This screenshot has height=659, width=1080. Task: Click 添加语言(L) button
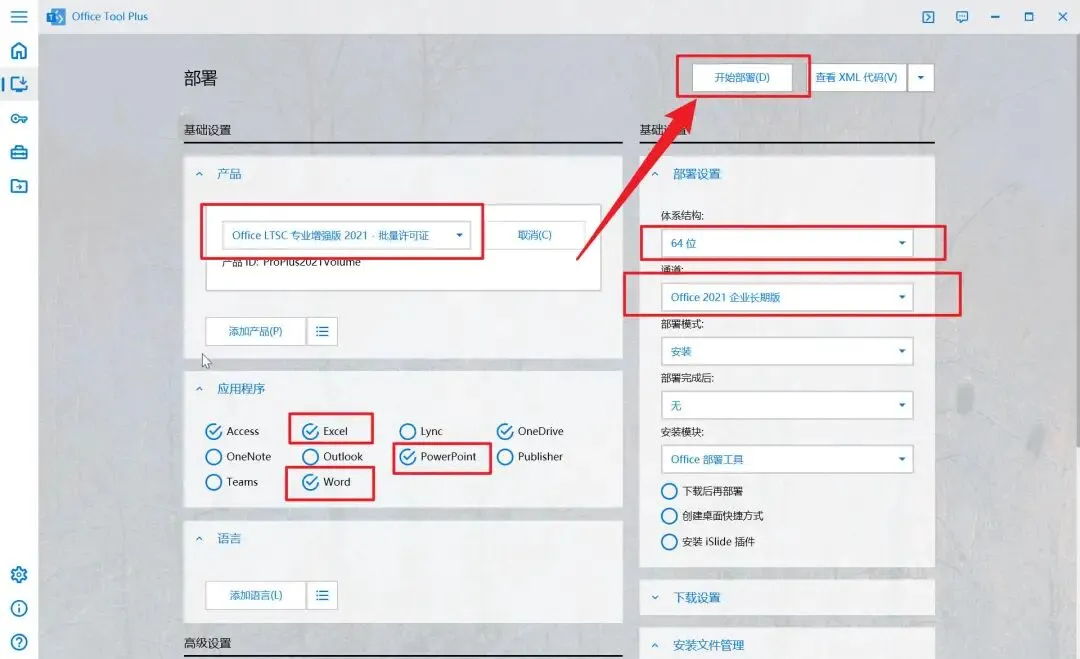256,595
